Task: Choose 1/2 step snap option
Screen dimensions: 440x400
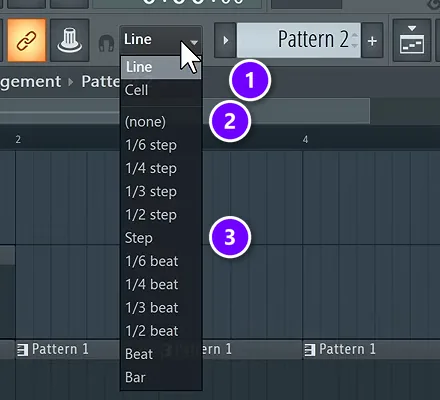Action: coord(161,215)
